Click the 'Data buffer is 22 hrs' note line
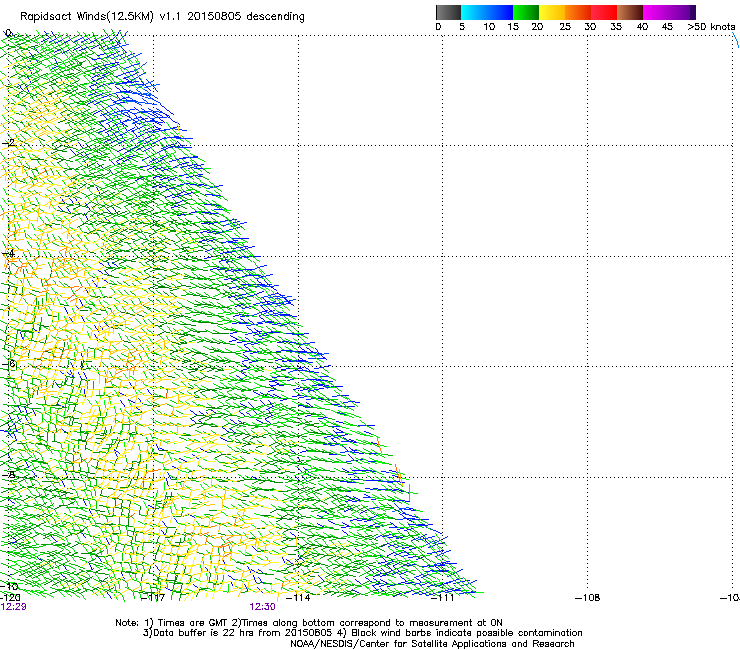Screen dimensions: 740x650 pos(362,633)
